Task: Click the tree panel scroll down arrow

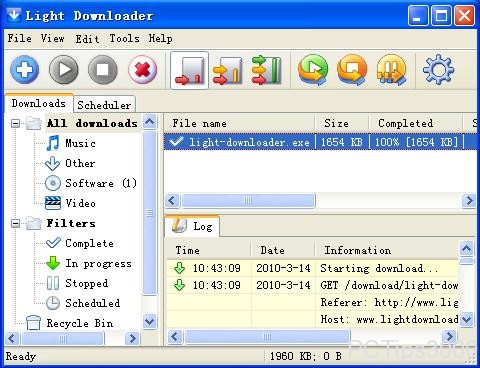Action: [149, 322]
